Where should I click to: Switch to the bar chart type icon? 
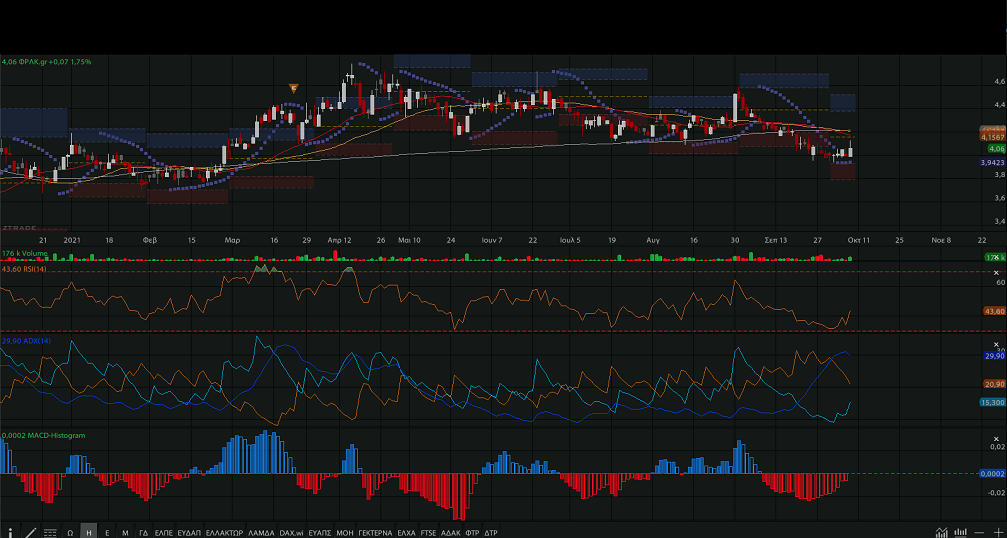[x=960, y=531]
